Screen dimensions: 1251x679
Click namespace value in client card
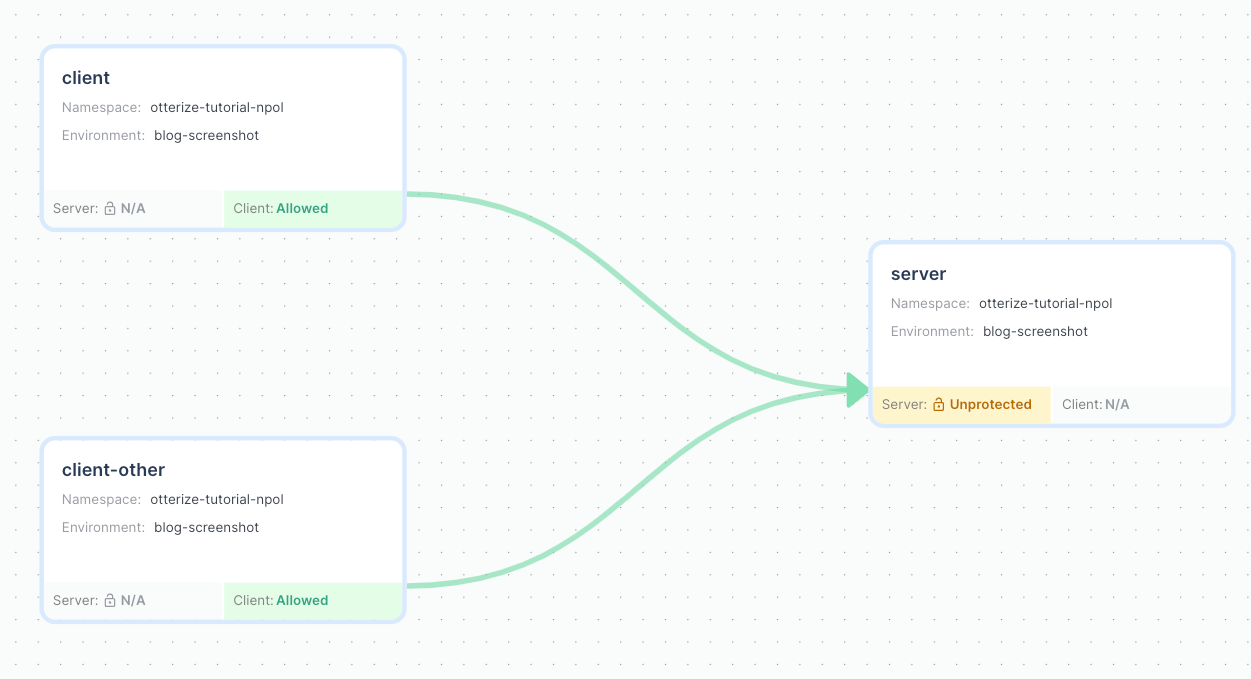pyautogui.click(x=217, y=107)
